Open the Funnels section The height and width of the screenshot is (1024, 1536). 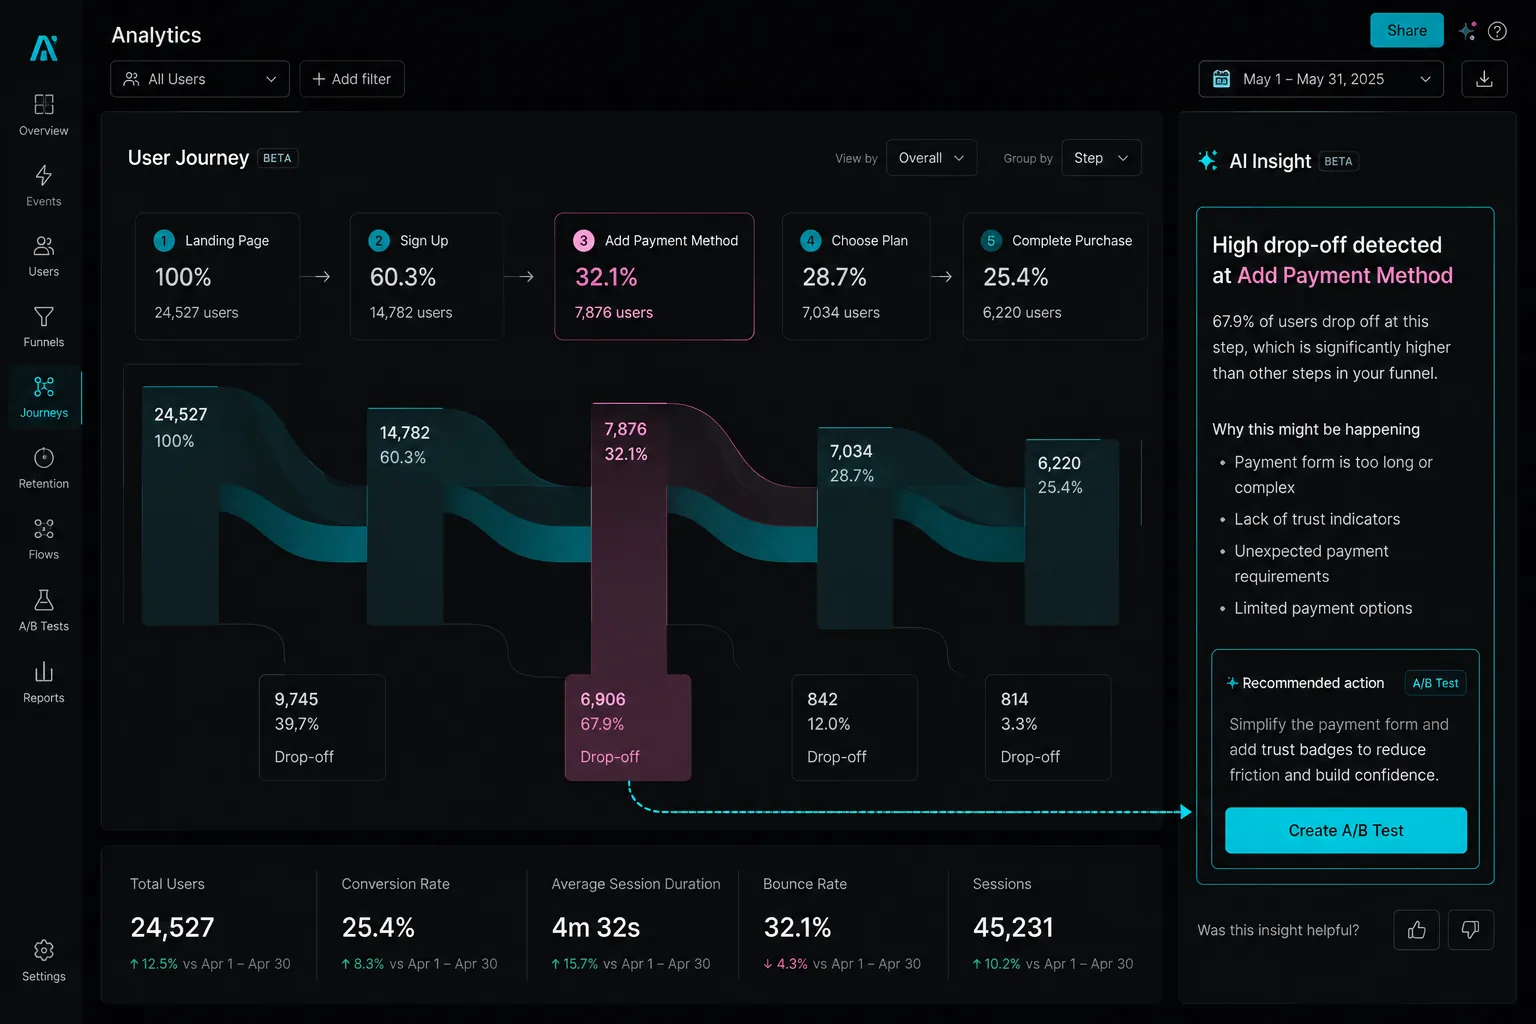[44, 327]
